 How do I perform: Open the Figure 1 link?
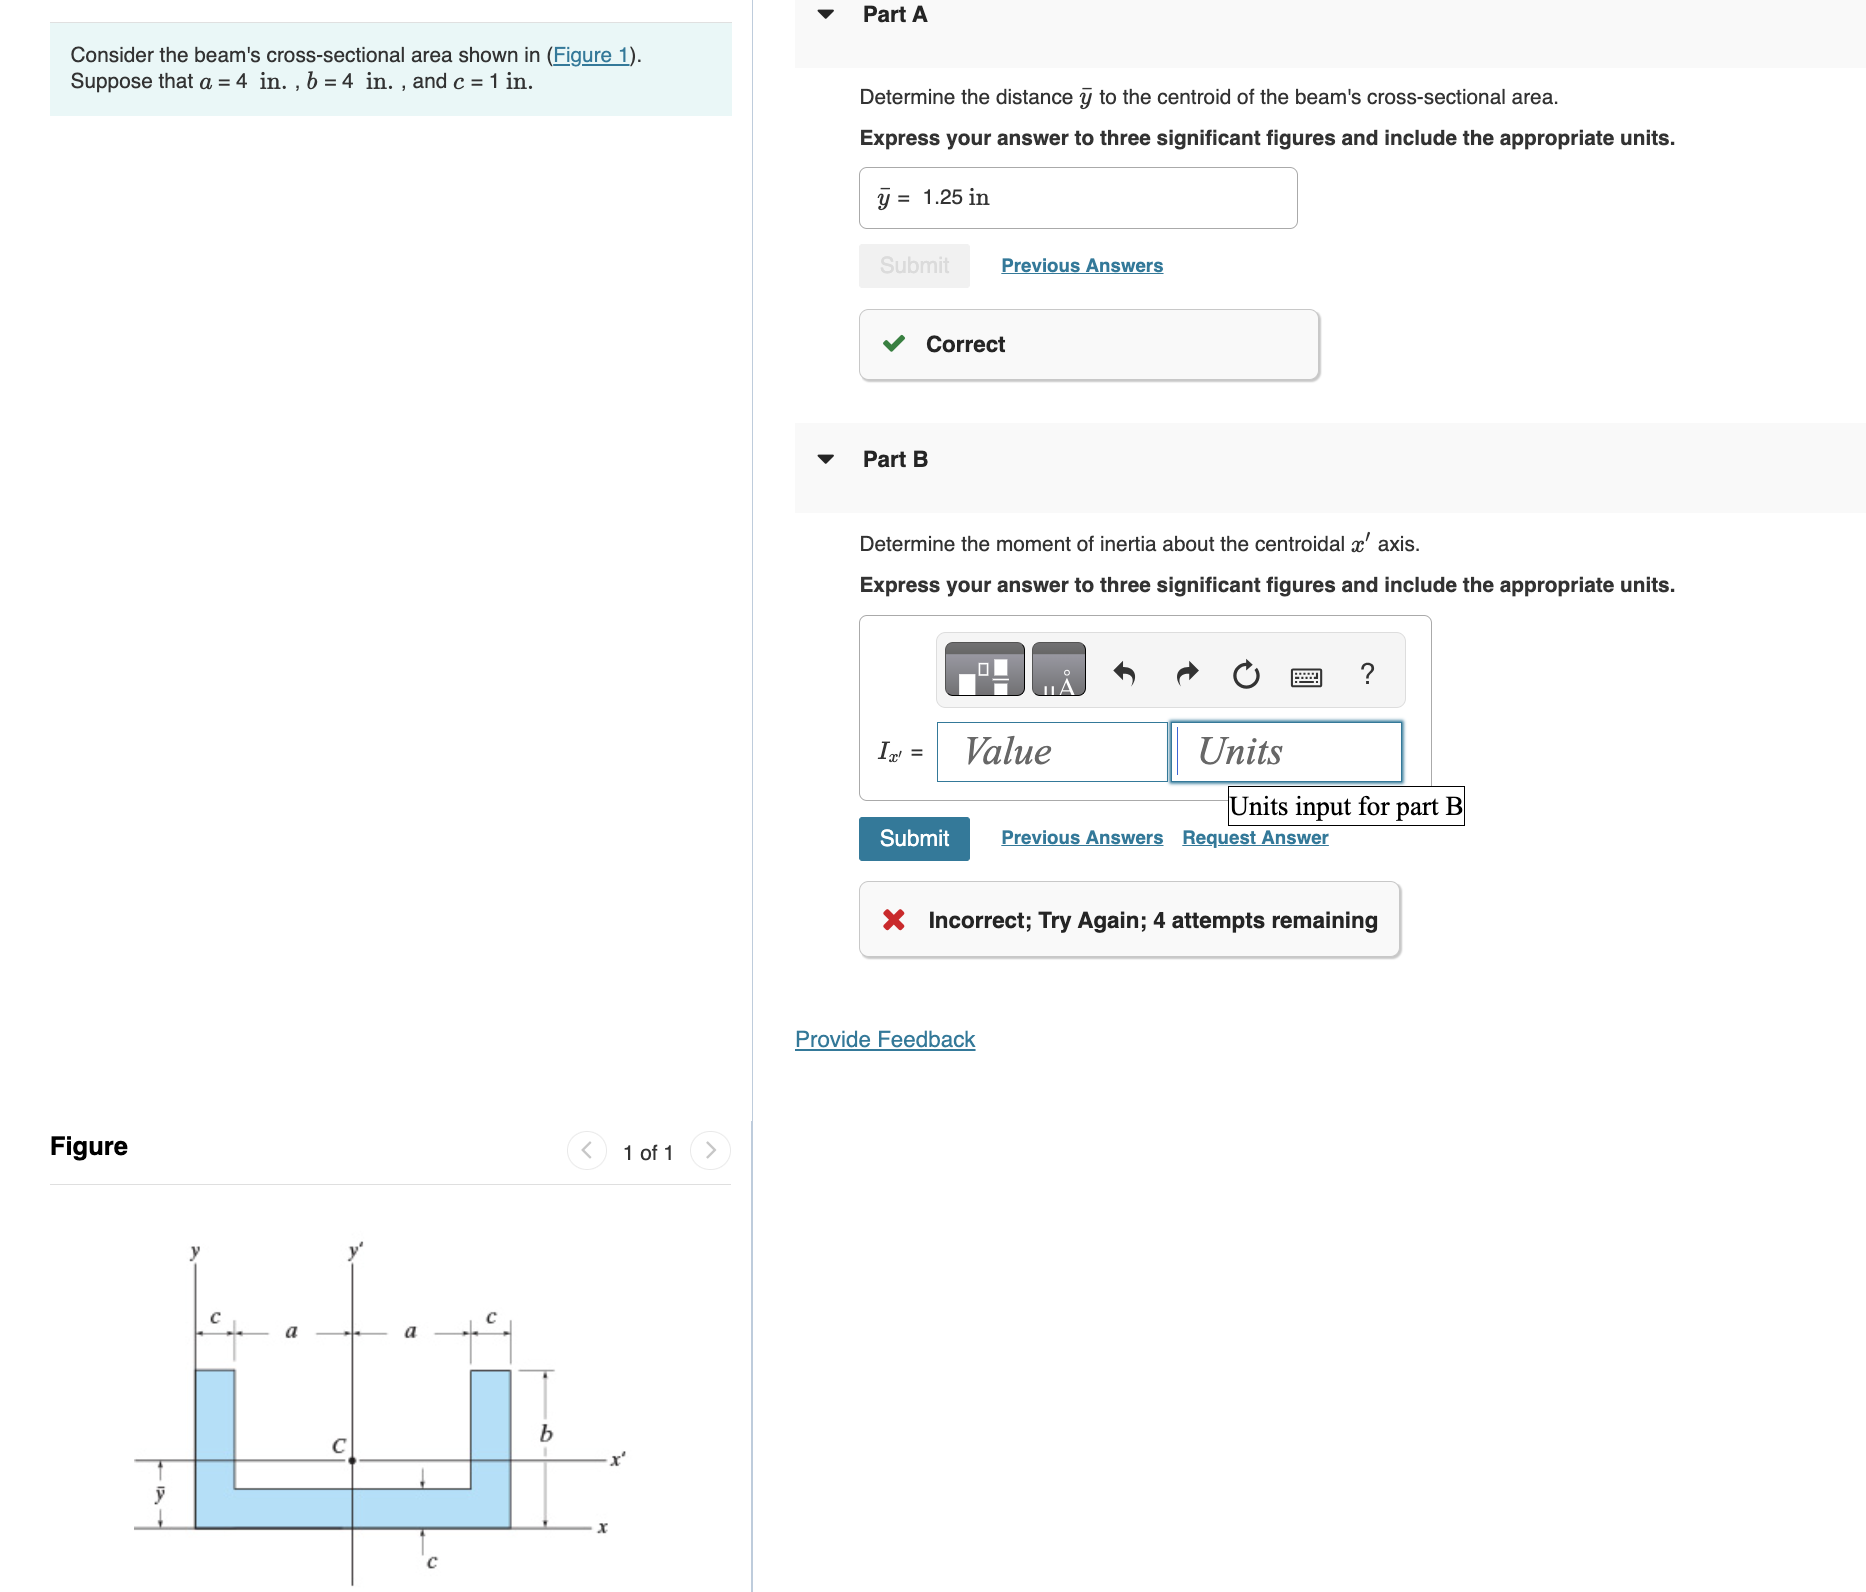coord(590,55)
